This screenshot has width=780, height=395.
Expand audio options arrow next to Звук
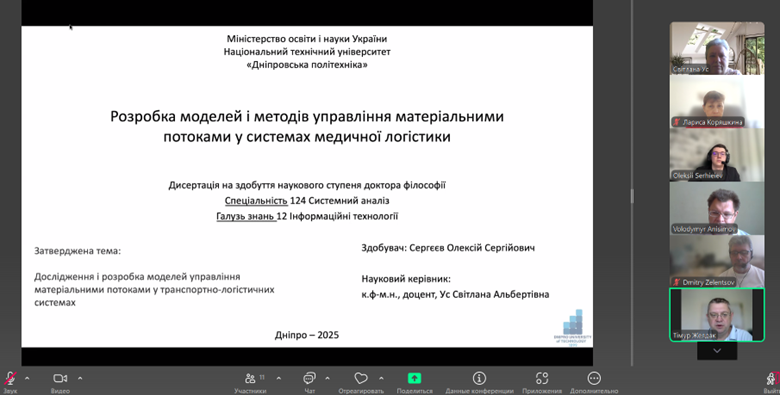[27, 379]
